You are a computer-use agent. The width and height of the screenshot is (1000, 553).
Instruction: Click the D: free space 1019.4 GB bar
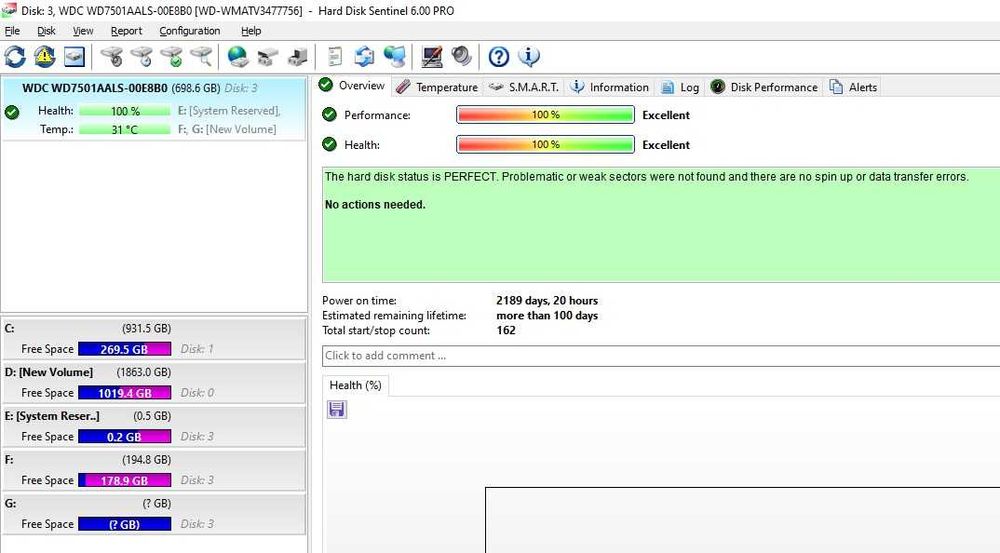tap(124, 393)
